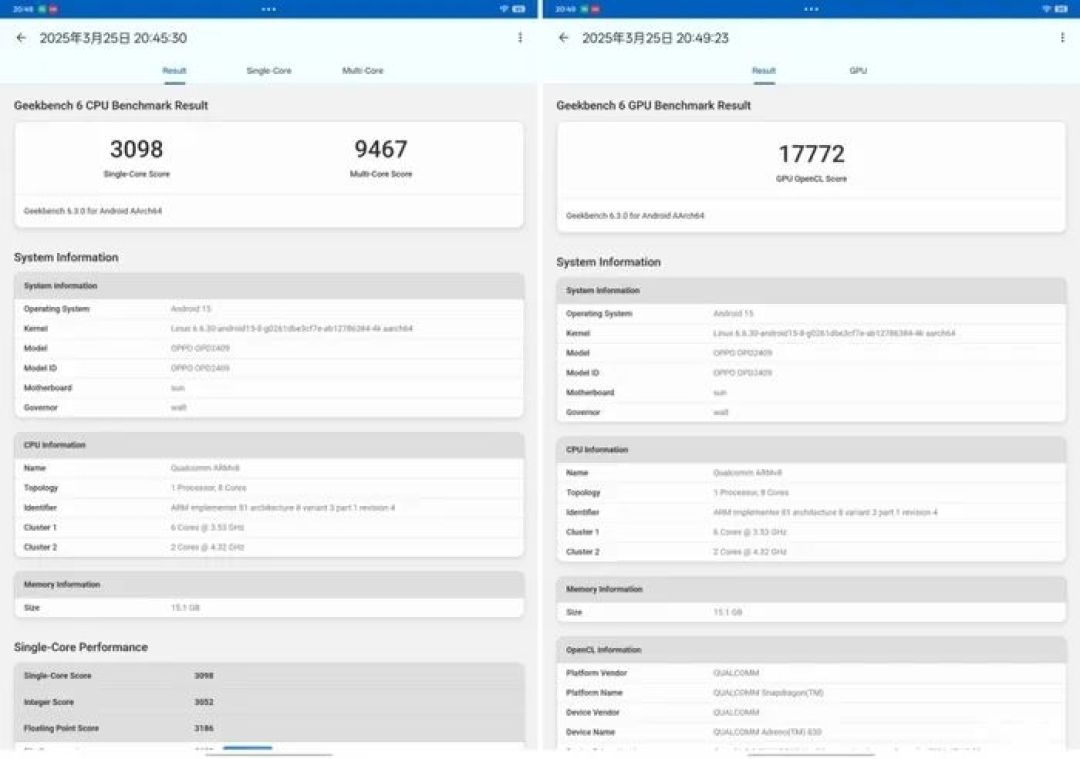The height and width of the screenshot is (759, 1080).
Task: Tap Android 15 value on CPU screen
Action: click(191, 309)
